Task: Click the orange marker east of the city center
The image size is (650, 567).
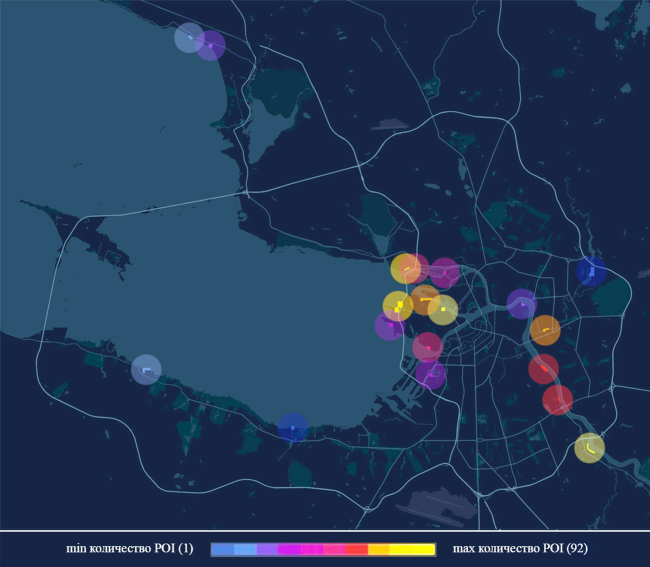Action: 545,329
